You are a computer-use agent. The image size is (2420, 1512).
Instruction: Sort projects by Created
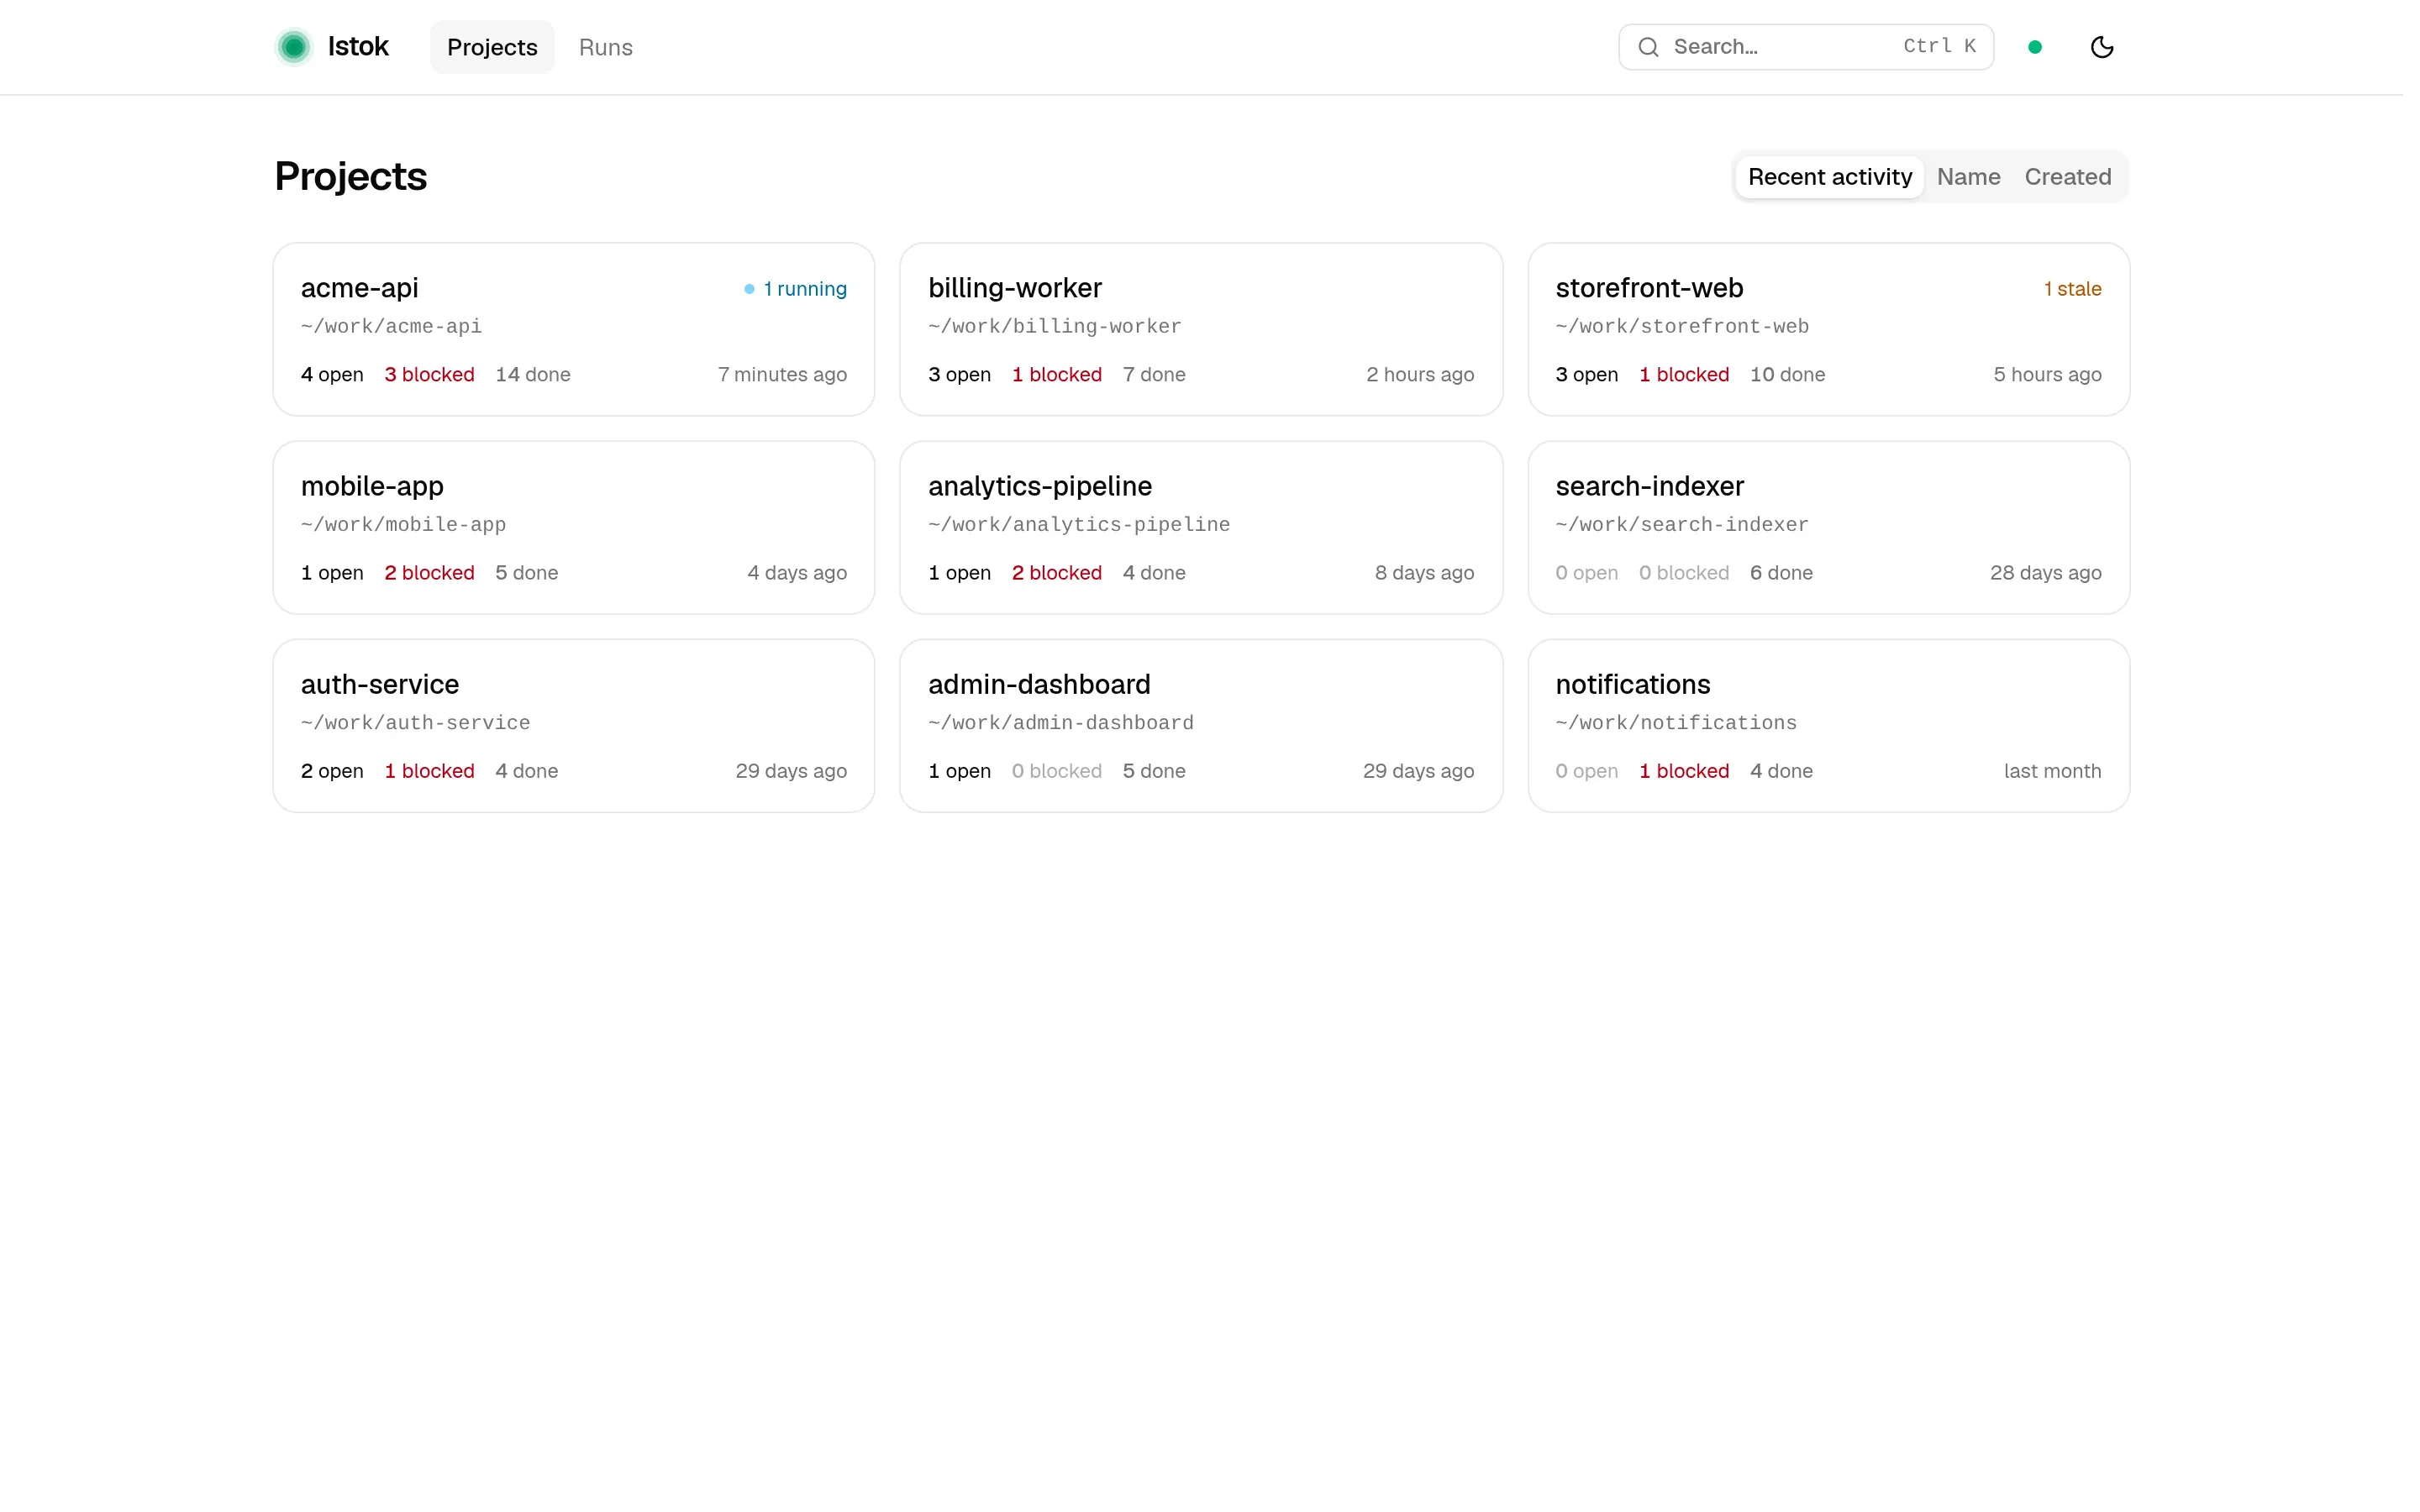[2067, 177]
